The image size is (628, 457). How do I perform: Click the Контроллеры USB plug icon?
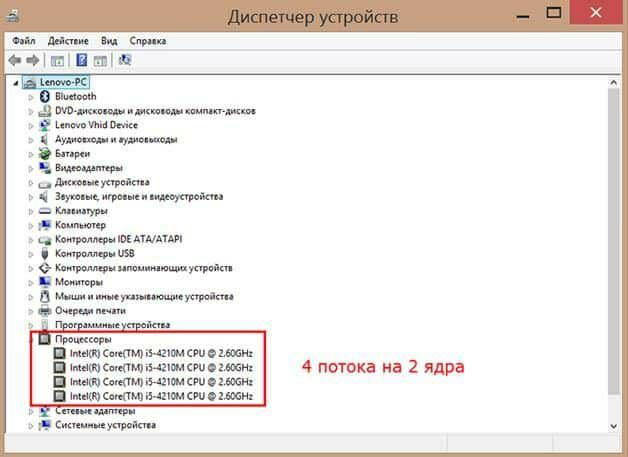coord(45,254)
